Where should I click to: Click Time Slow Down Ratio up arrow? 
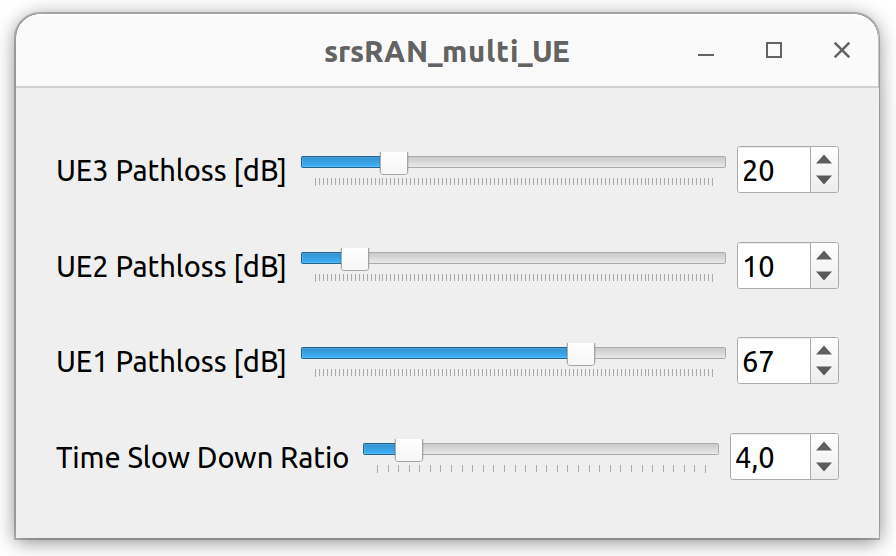point(823,446)
